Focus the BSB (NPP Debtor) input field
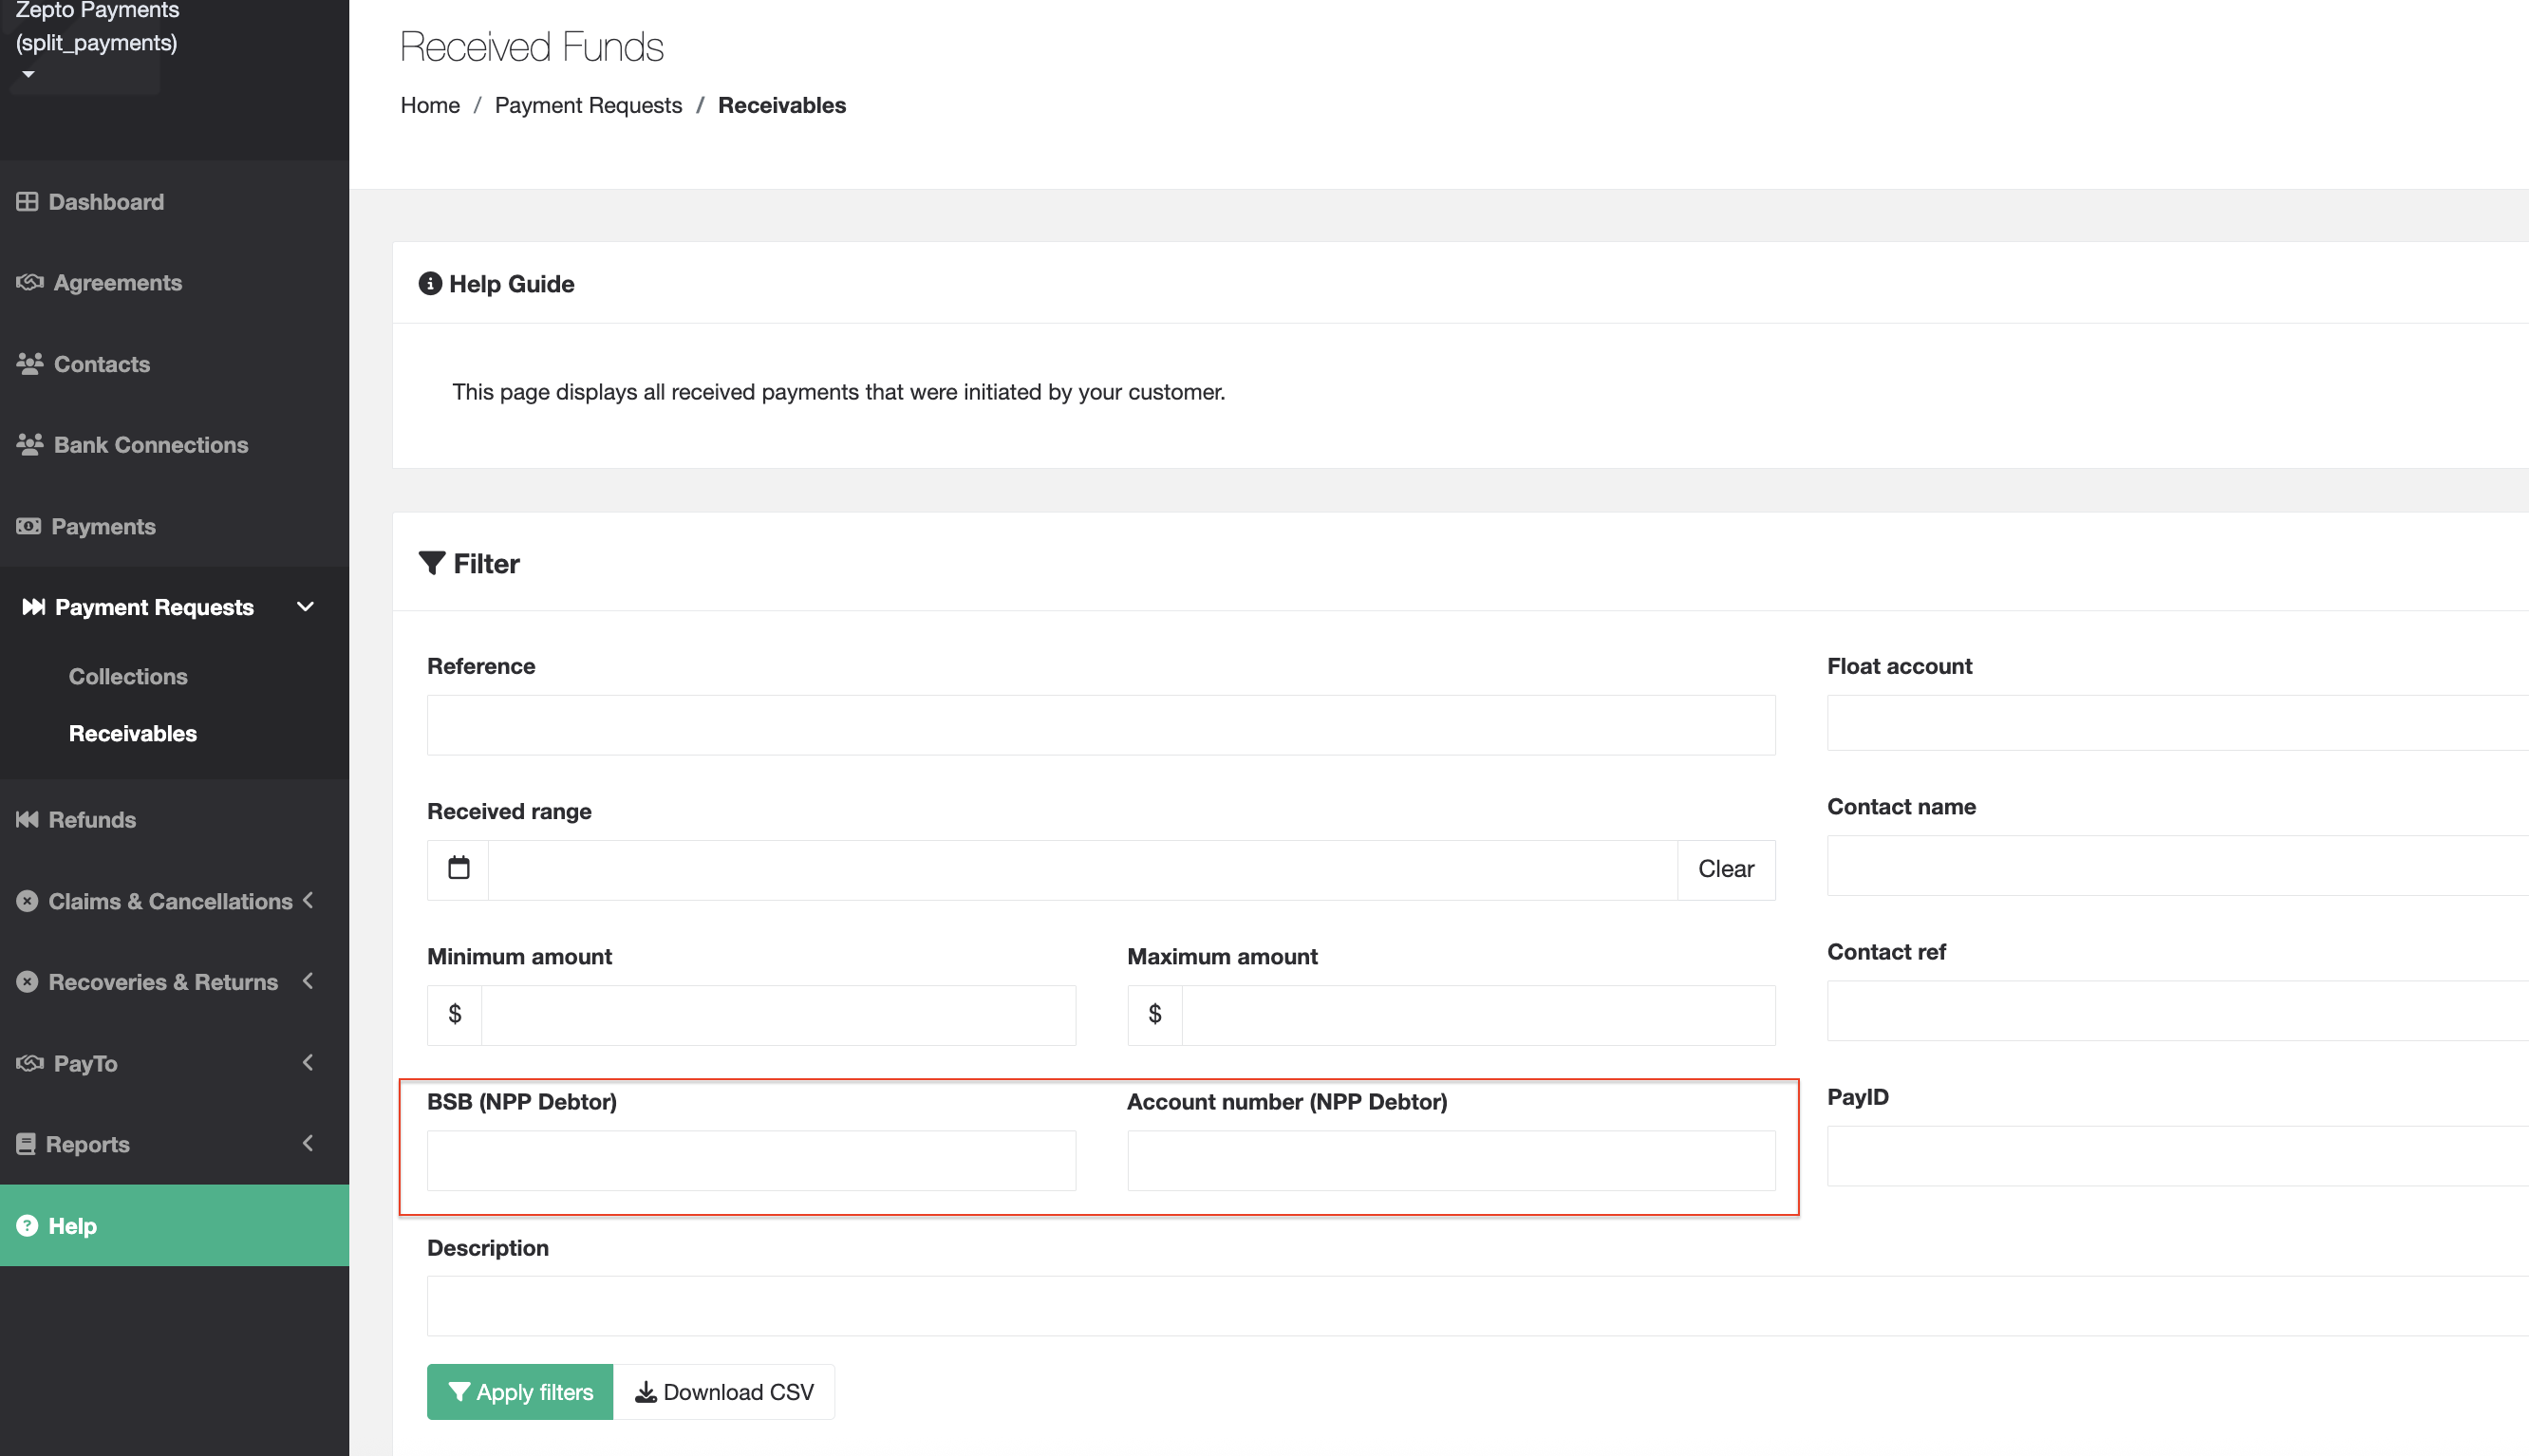 (751, 1160)
